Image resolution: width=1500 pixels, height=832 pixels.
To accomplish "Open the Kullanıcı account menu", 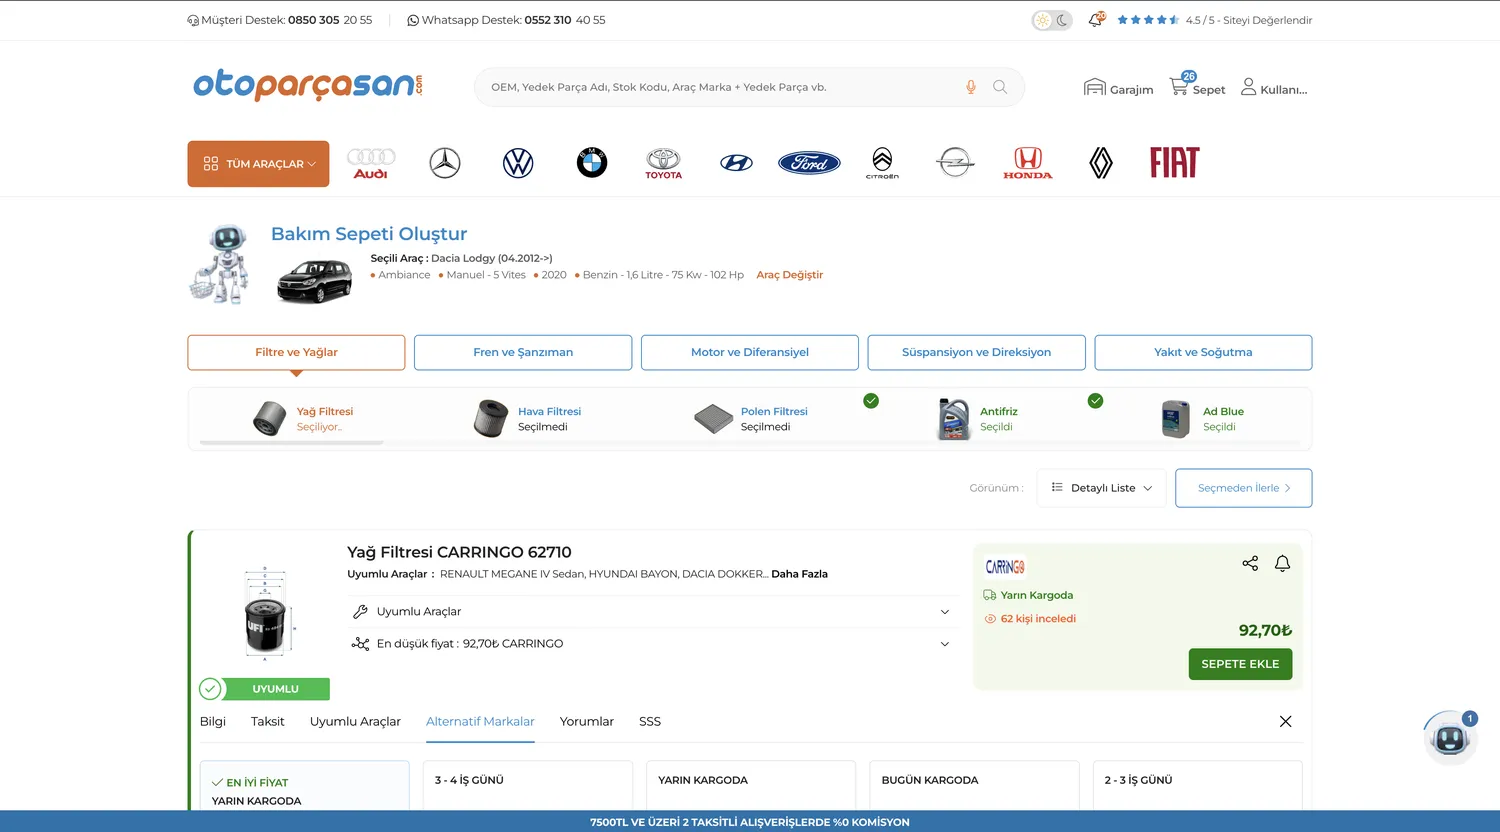I will click(1274, 88).
